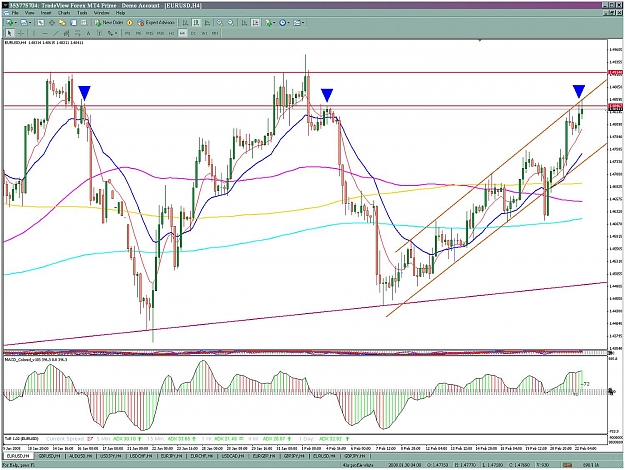Select the cursor arrow tool
Screen dimensions: 625x470
[x=10, y=33]
